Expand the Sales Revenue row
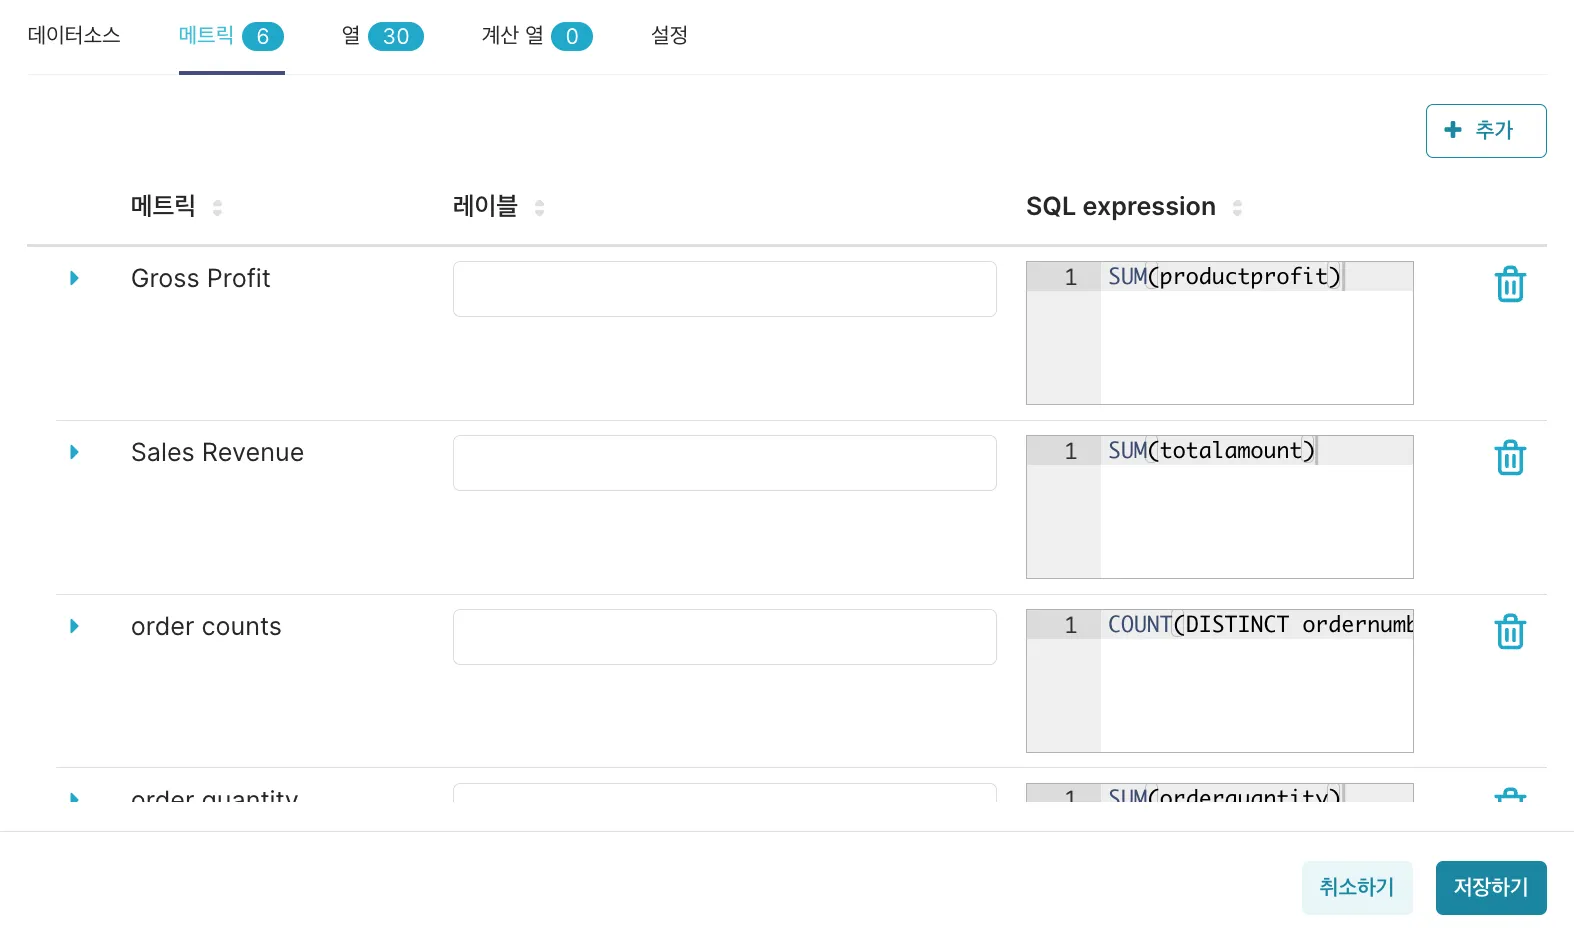 coord(74,452)
